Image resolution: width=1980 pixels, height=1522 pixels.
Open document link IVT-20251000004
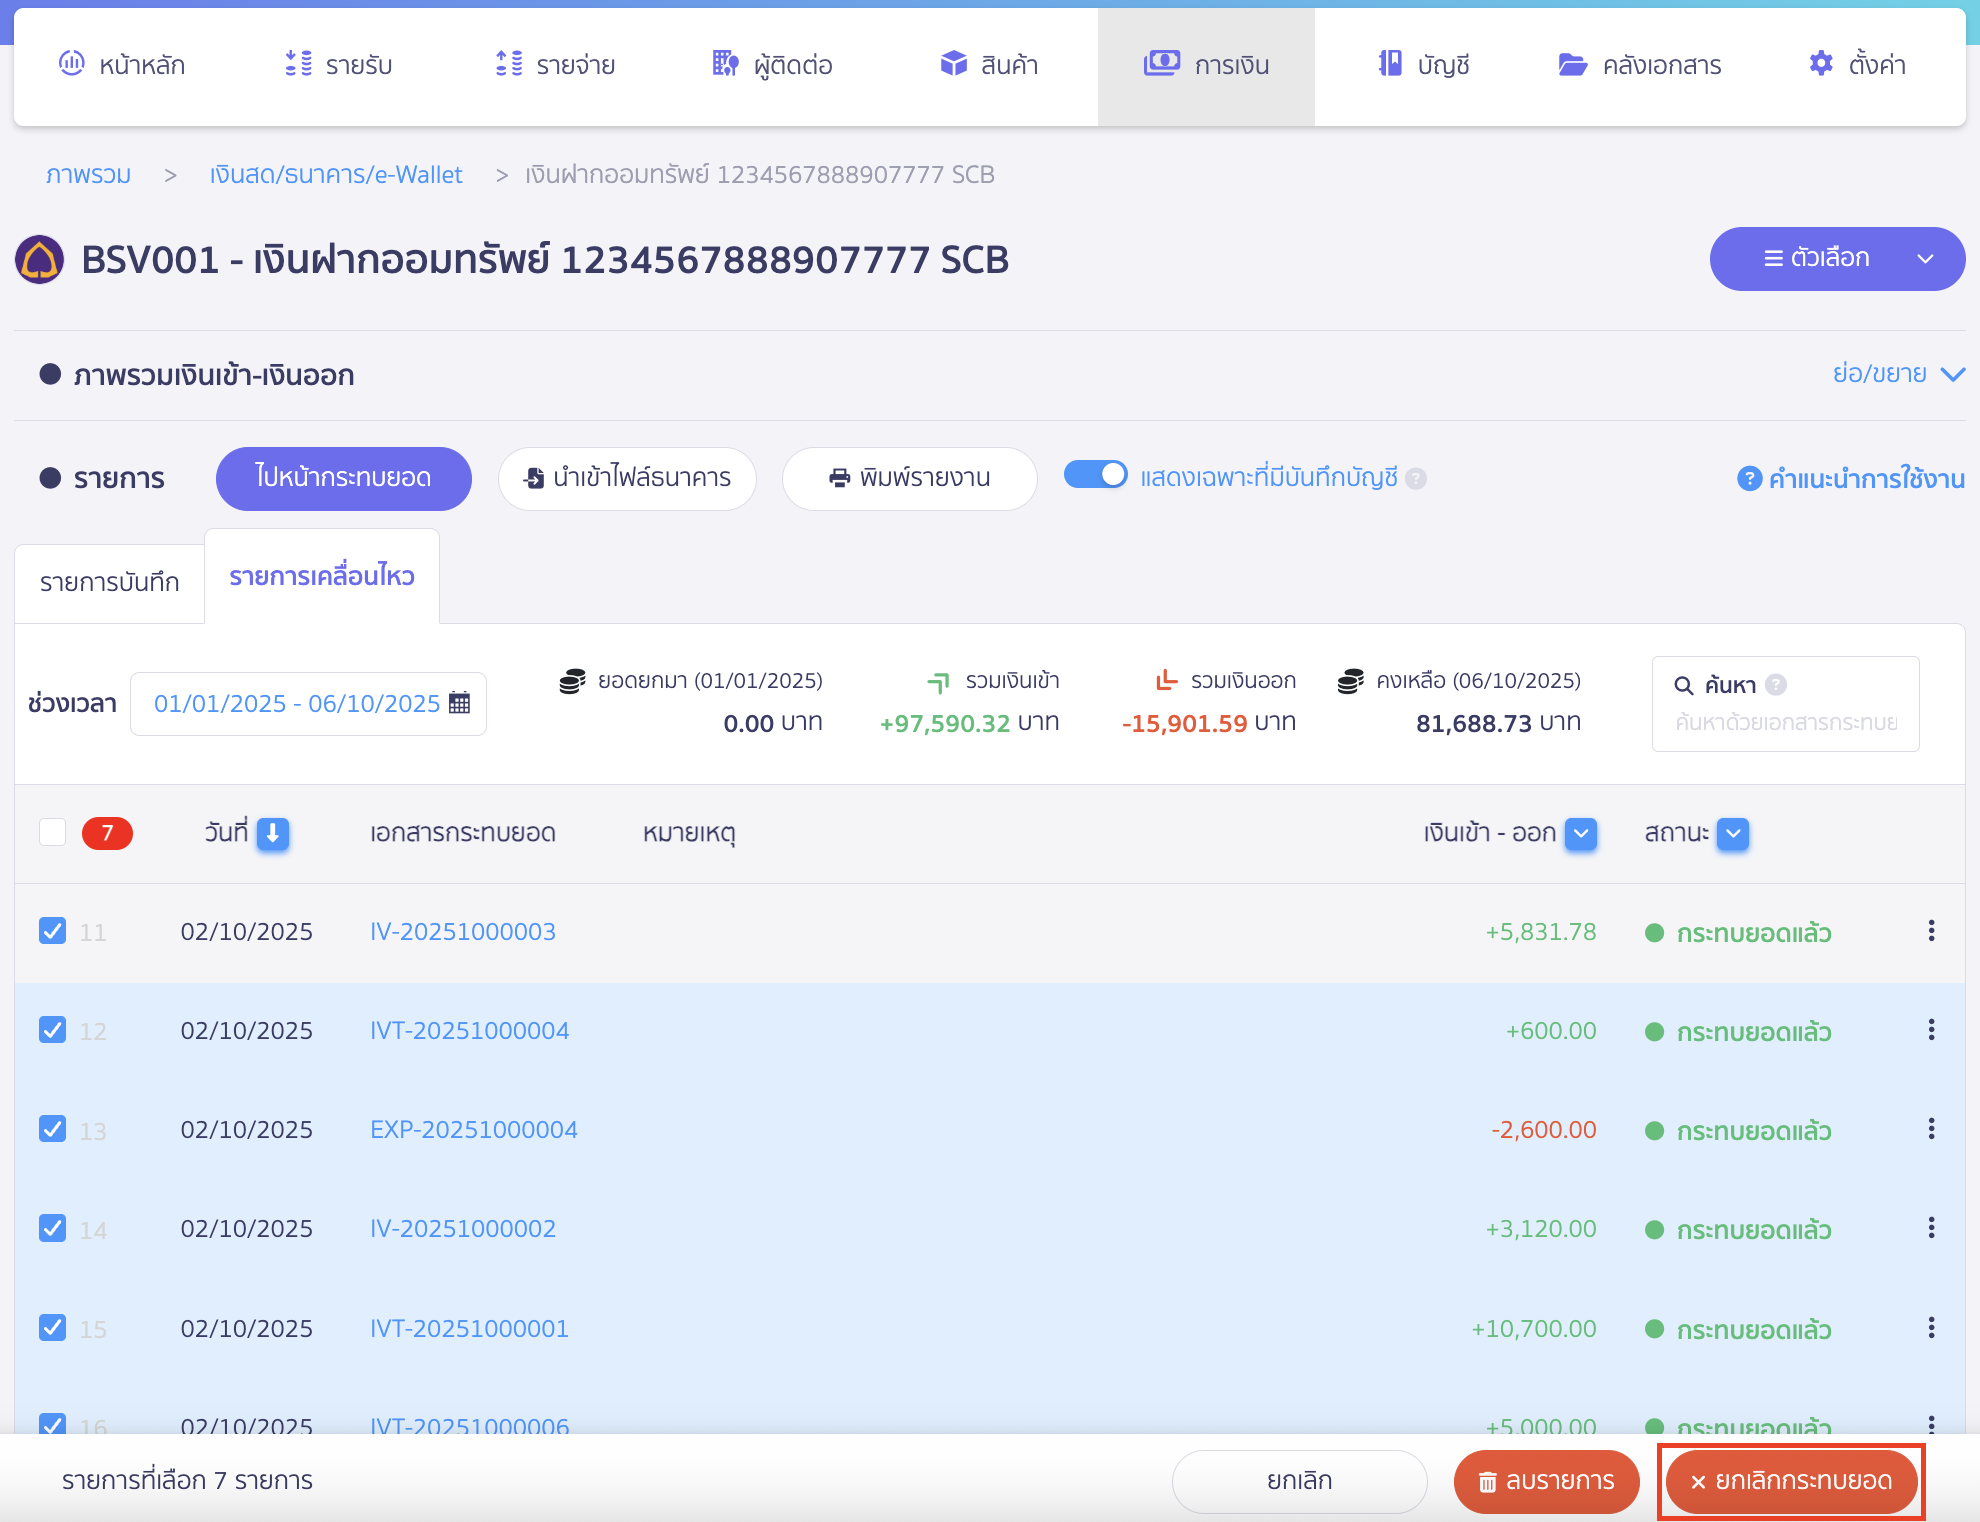[x=469, y=1030]
